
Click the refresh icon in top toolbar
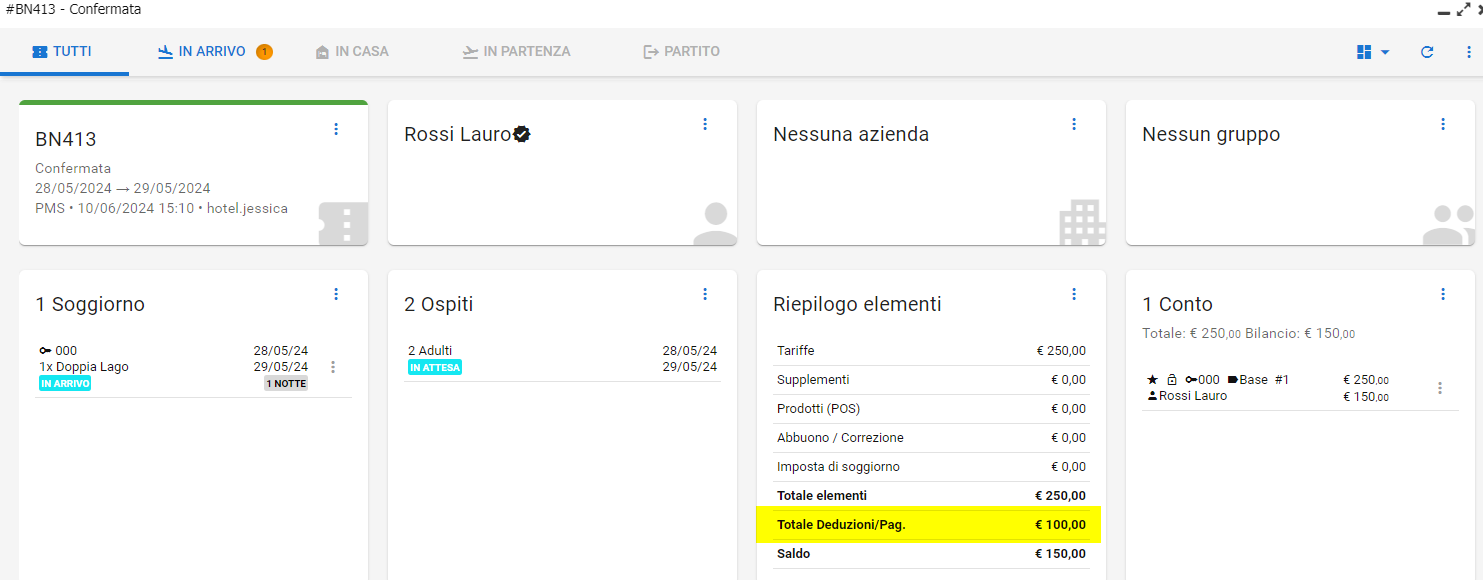click(x=1427, y=52)
